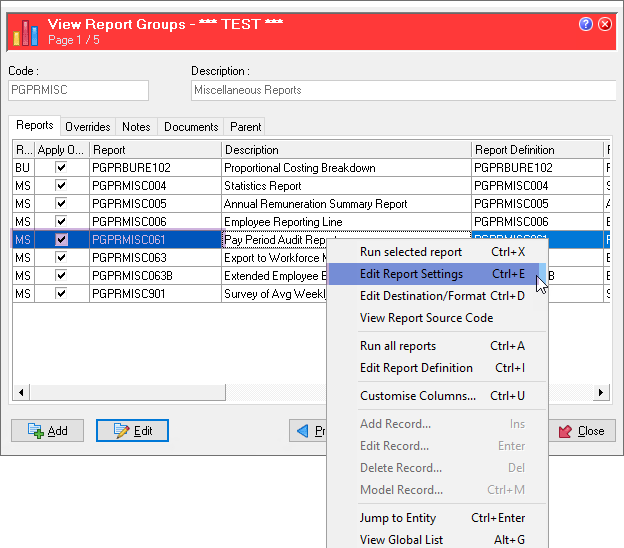
Task: Click the Edit button with pencil icon
Action: (132, 431)
